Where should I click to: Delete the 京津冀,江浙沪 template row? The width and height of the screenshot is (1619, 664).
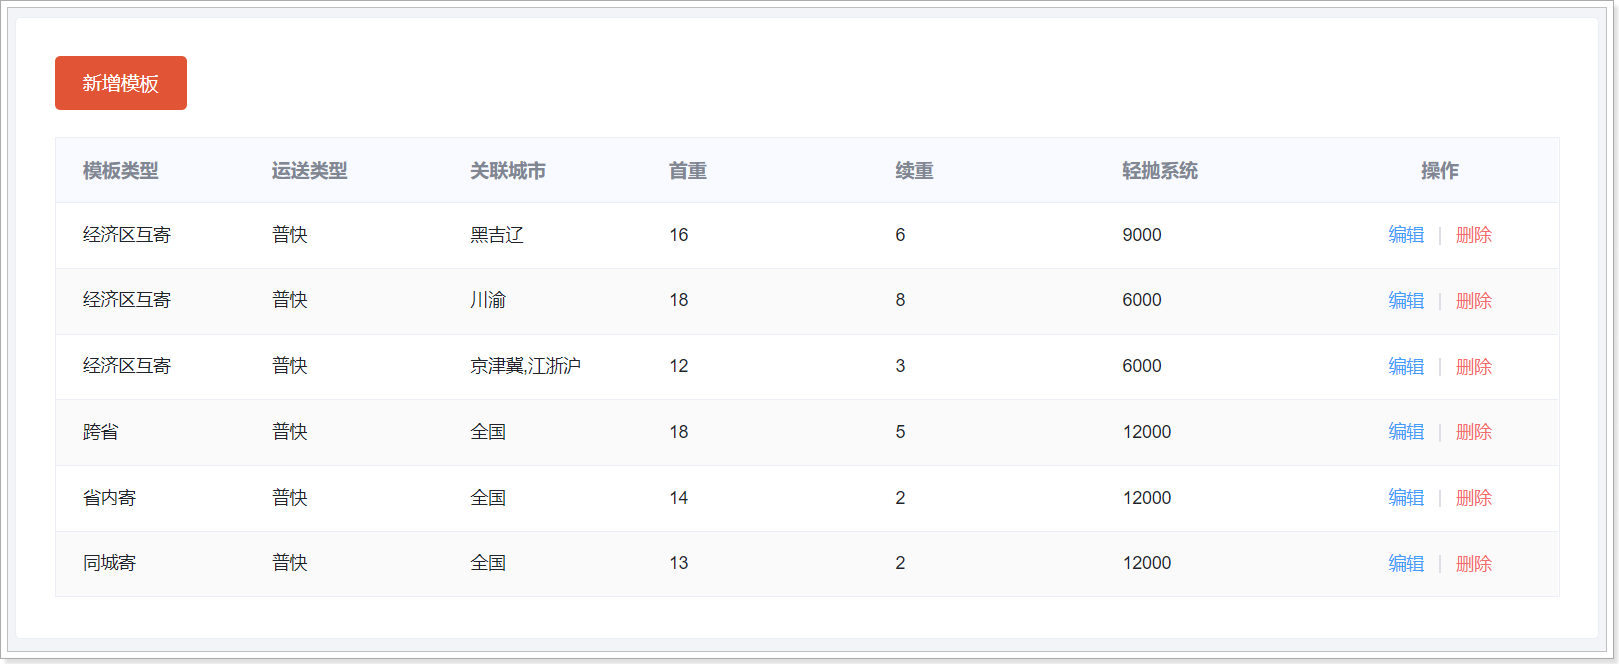(1474, 367)
